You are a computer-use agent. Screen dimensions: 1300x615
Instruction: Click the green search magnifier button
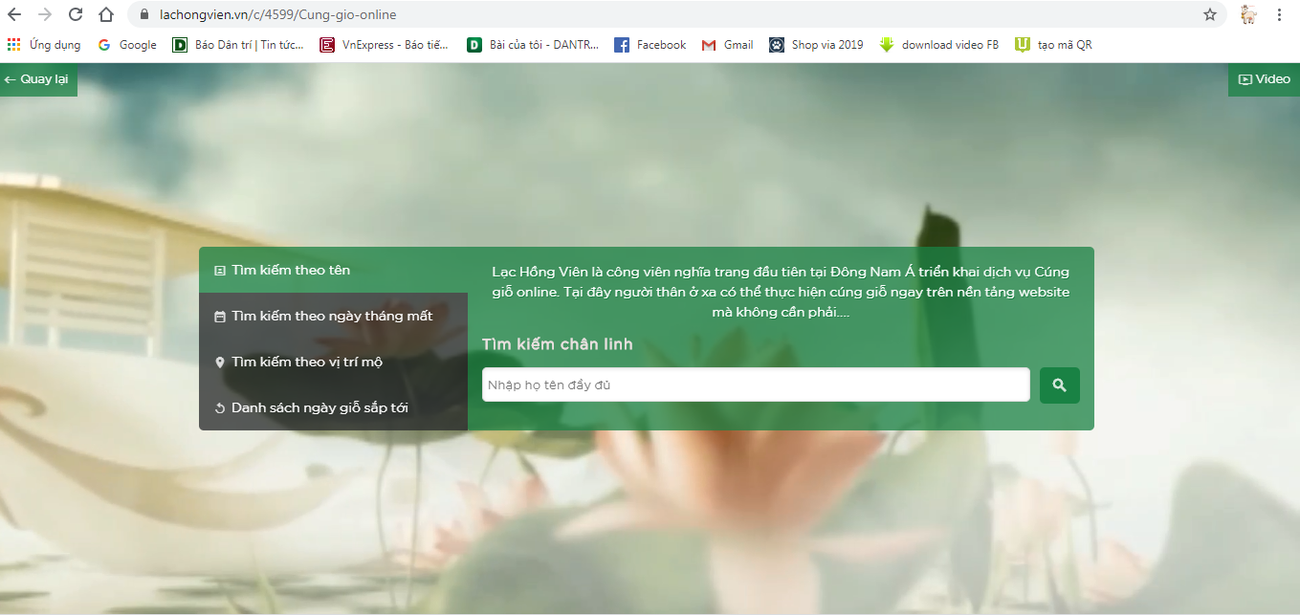click(1060, 385)
